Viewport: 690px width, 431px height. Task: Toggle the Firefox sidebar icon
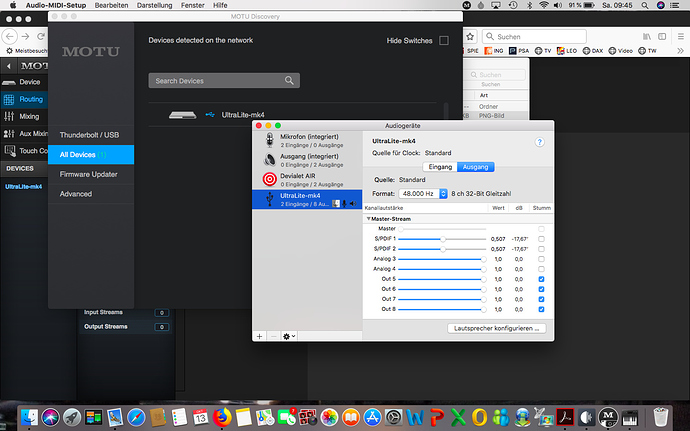(662, 37)
